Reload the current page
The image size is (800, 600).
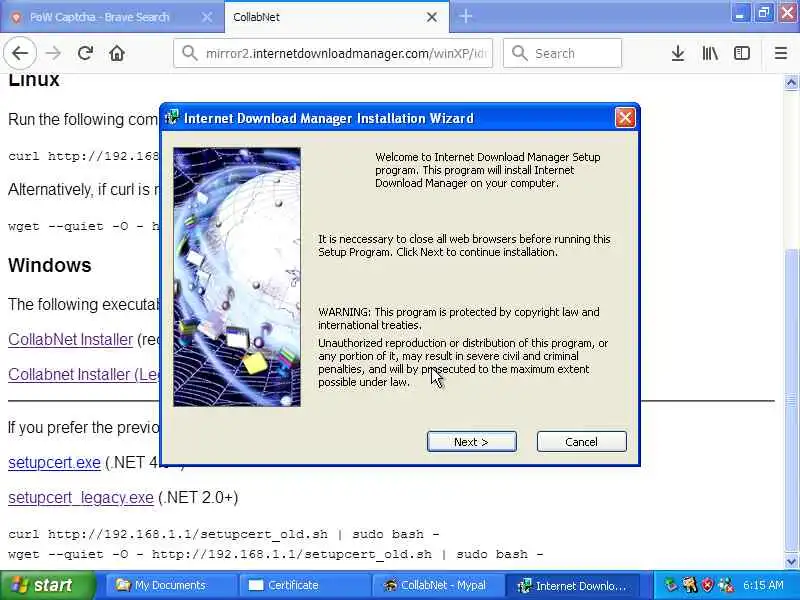click(85, 53)
